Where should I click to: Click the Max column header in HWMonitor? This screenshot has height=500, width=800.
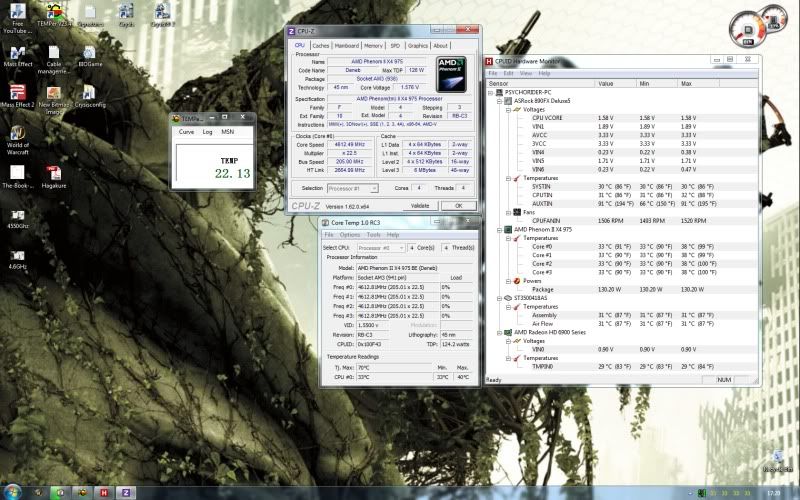[698, 83]
